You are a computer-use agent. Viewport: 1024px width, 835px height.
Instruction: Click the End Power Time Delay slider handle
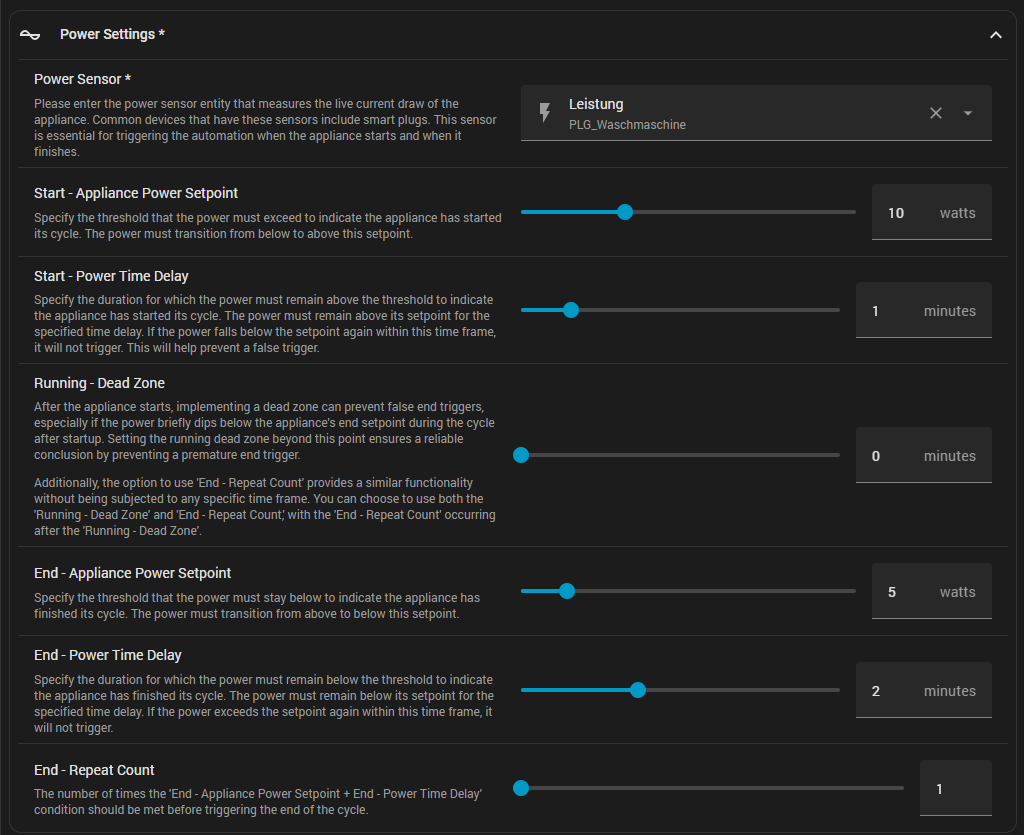pyautogui.click(x=638, y=690)
